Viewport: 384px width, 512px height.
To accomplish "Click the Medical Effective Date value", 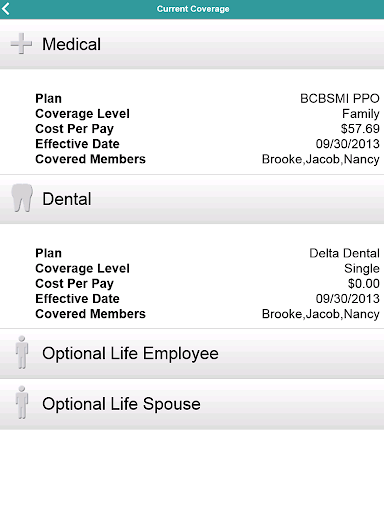I will coord(348,144).
